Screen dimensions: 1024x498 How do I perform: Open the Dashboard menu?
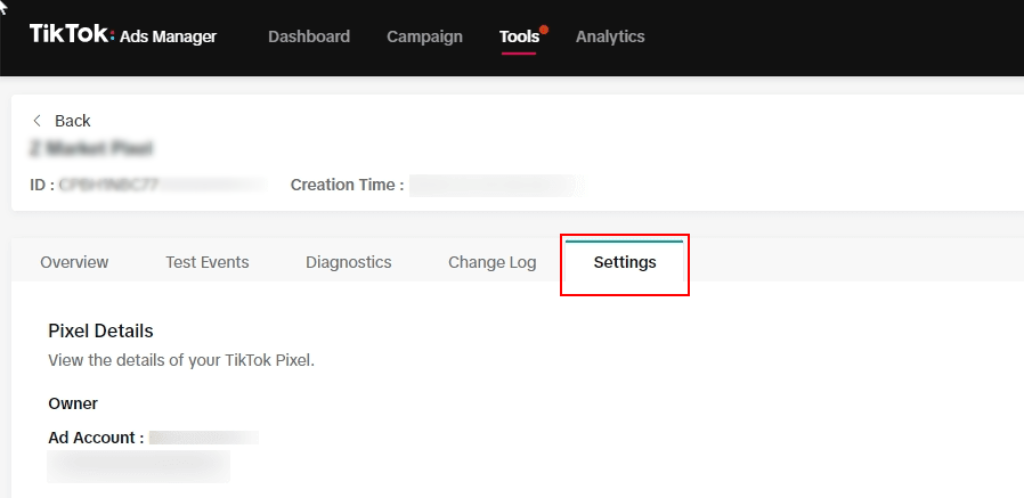309,37
